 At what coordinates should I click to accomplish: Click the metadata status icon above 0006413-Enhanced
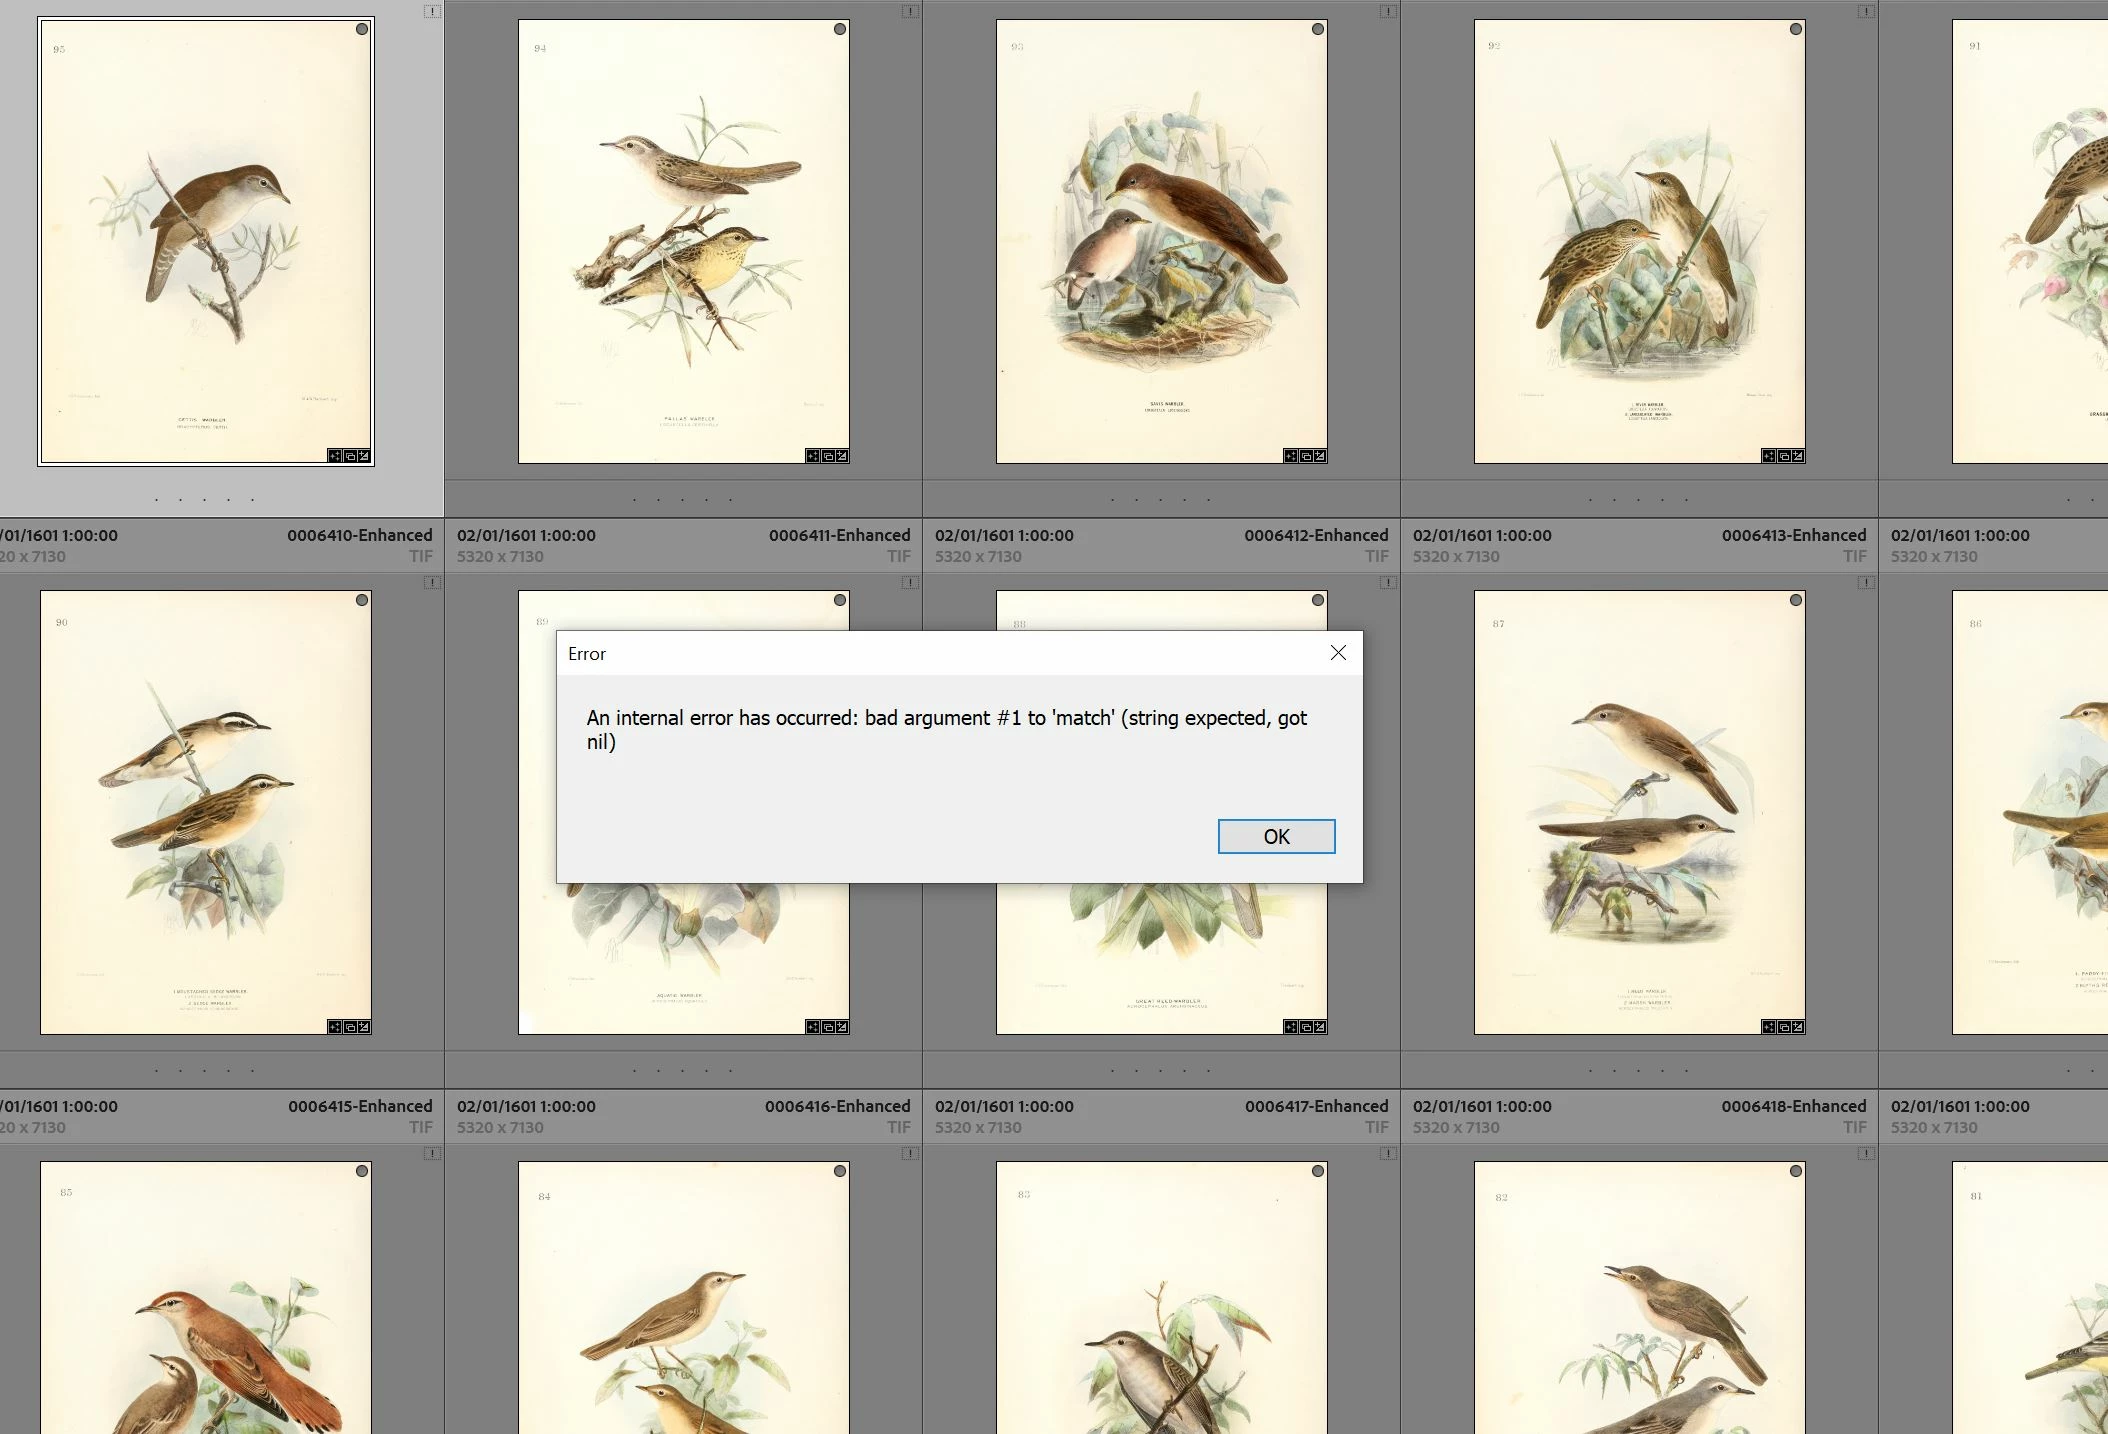(x=1865, y=12)
